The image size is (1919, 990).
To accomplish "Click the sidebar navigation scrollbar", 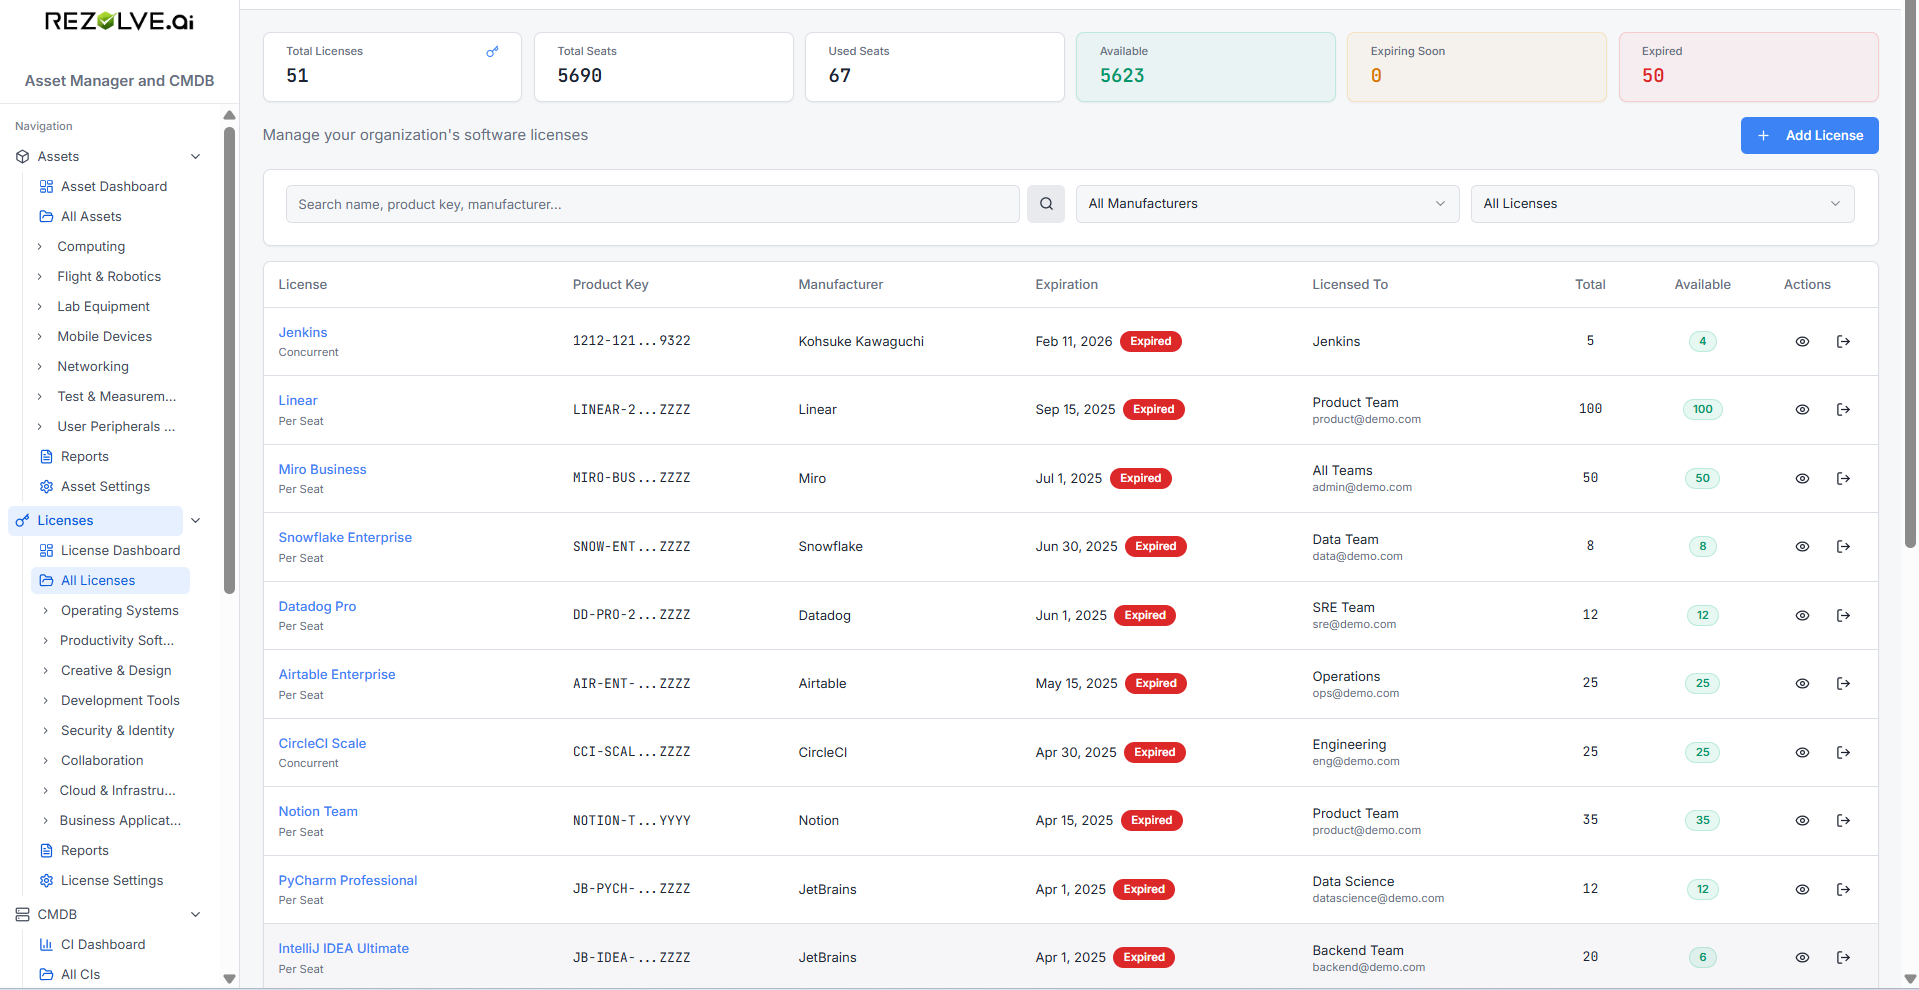I will 229,360.
